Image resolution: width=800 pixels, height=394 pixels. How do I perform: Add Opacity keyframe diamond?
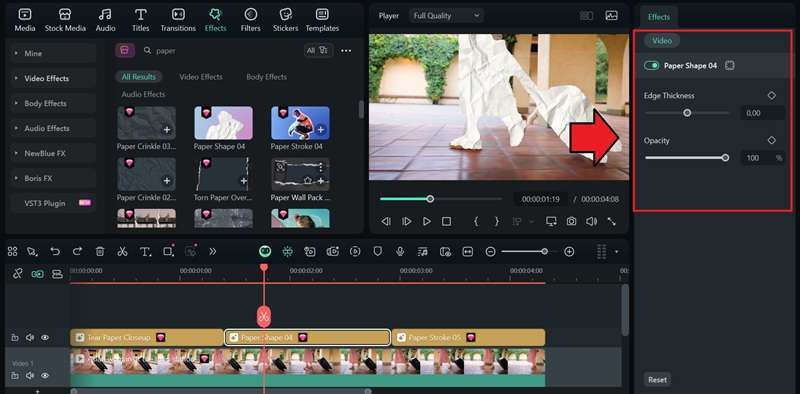(771, 140)
